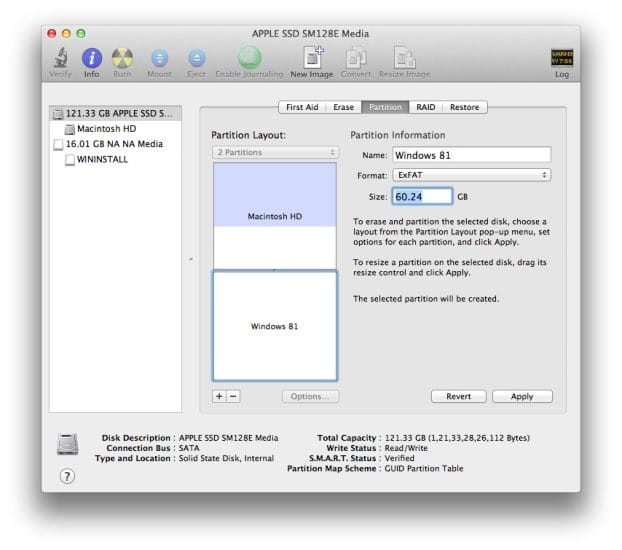Click the Mount toolbar icon
The width and height of the screenshot is (622, 550).
point(159,58)
